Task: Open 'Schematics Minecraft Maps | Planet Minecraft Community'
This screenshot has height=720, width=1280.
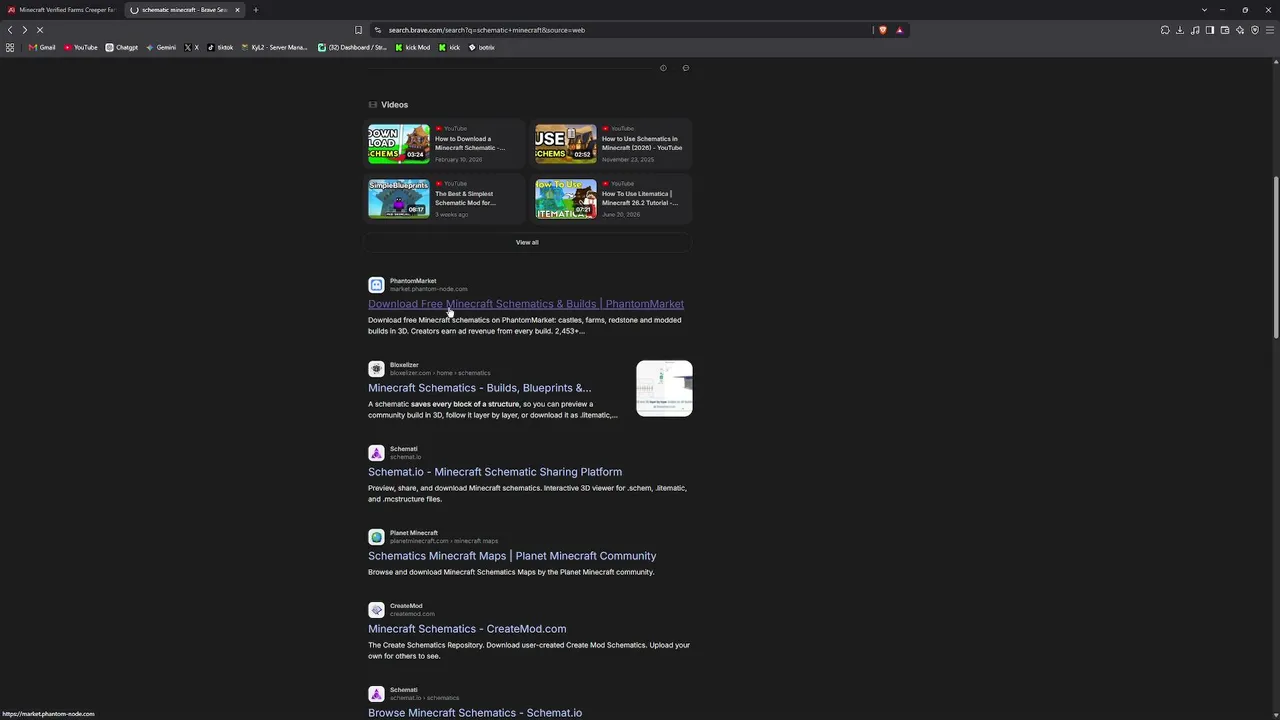Action: [x=512, y=556]
